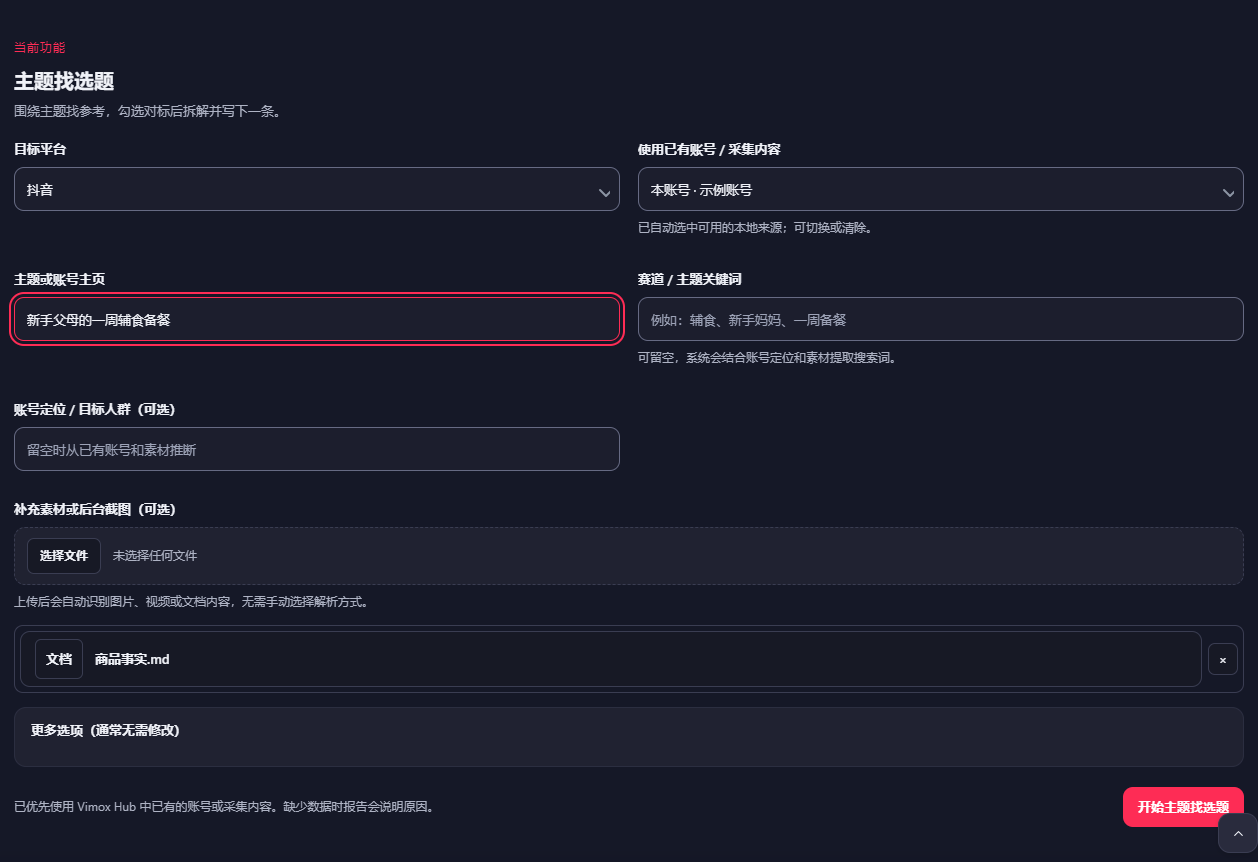Click the 使用已有账号 / 采集内容 label
Viewport: 1258px width, 862px height.
click(x=709, y=149)
